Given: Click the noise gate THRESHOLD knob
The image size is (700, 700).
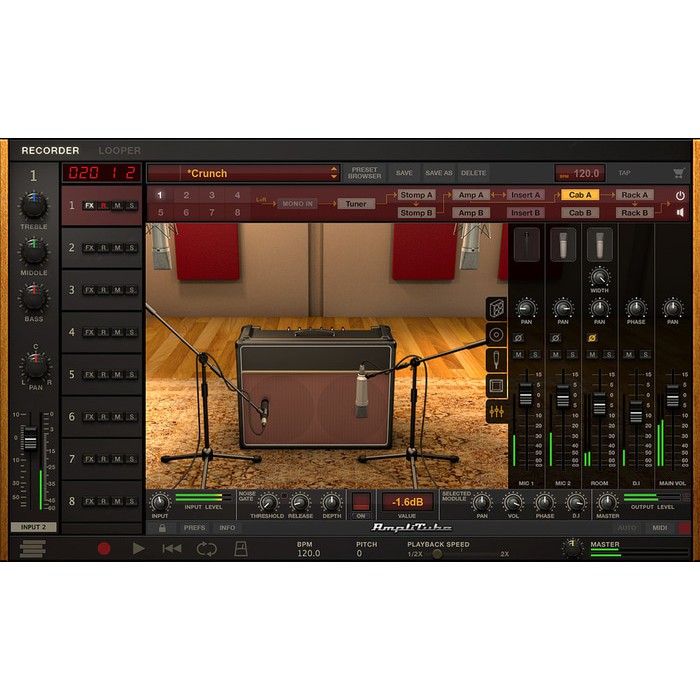Looking at the screenshot, I should coord(268,503).
